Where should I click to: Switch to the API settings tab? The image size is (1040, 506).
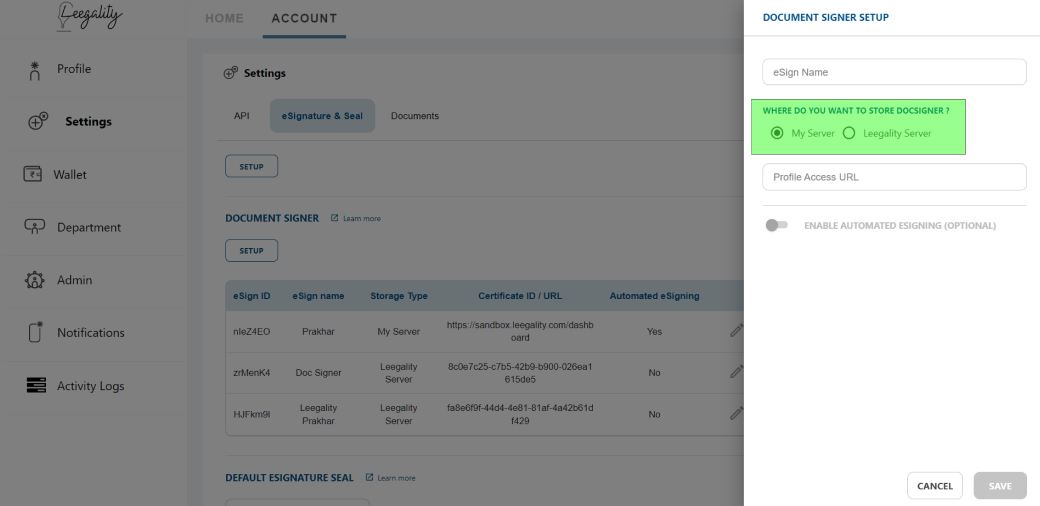pos(241,116)
